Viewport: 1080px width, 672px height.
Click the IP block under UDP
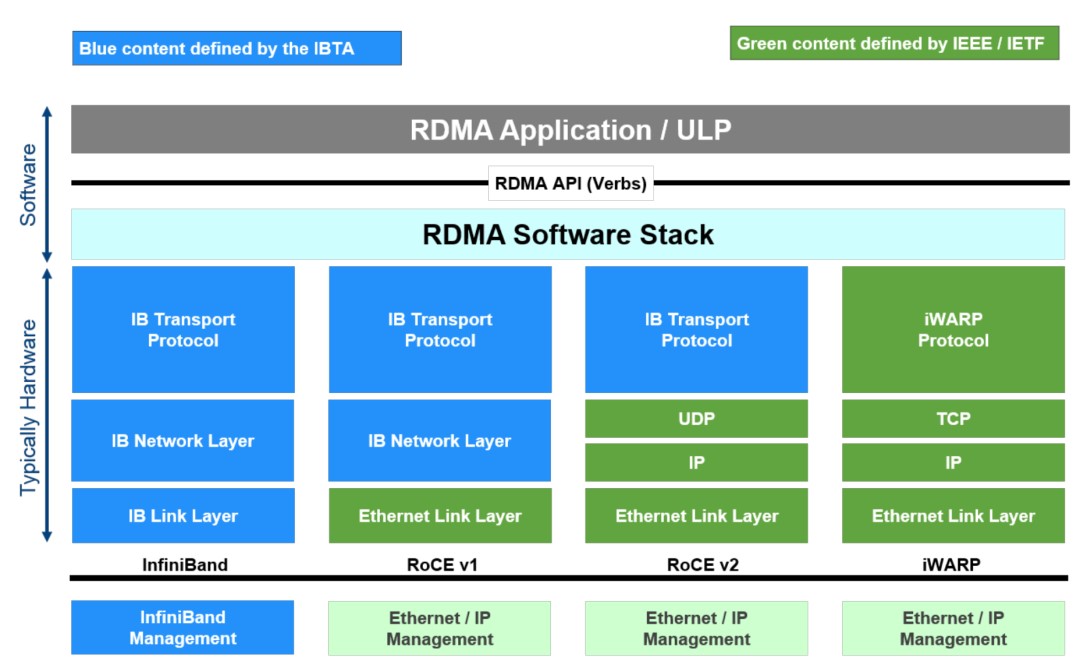[x=696, y=462]
